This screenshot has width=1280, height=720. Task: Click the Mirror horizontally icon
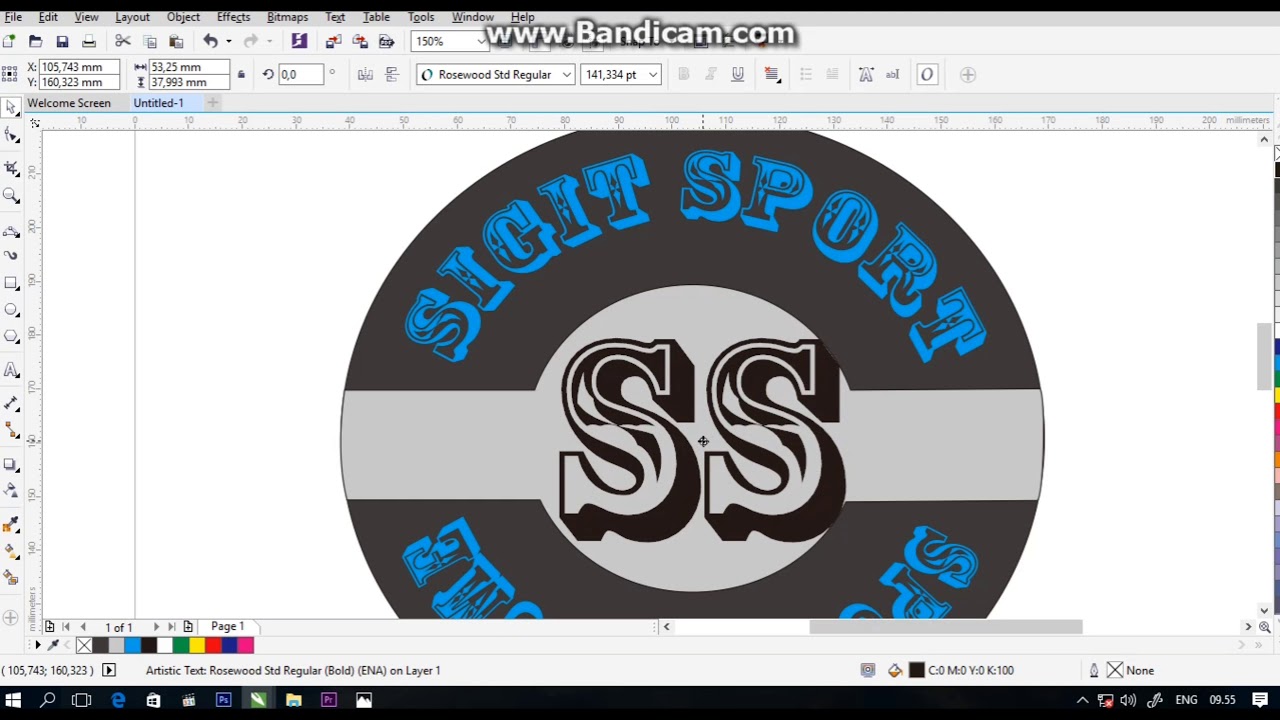pos(365,74)
